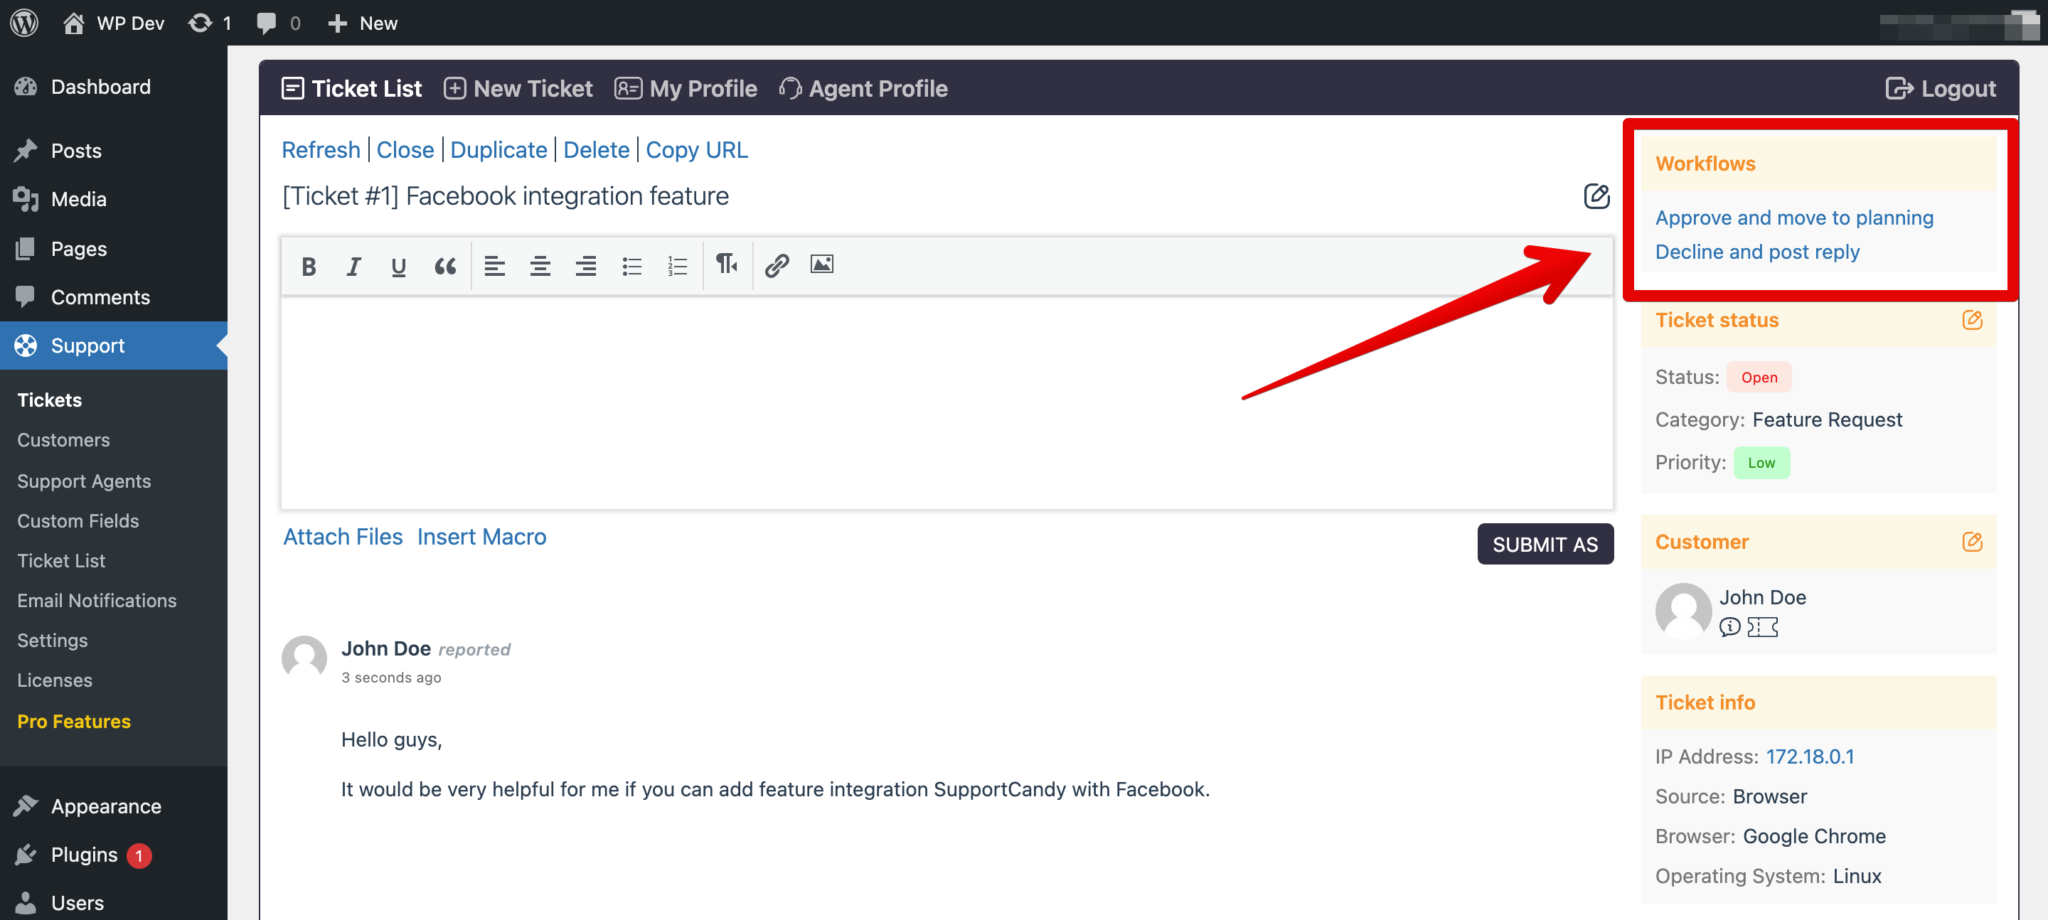Click inside the reply text area
This screenshot has width=2048, height=920.
946,402
